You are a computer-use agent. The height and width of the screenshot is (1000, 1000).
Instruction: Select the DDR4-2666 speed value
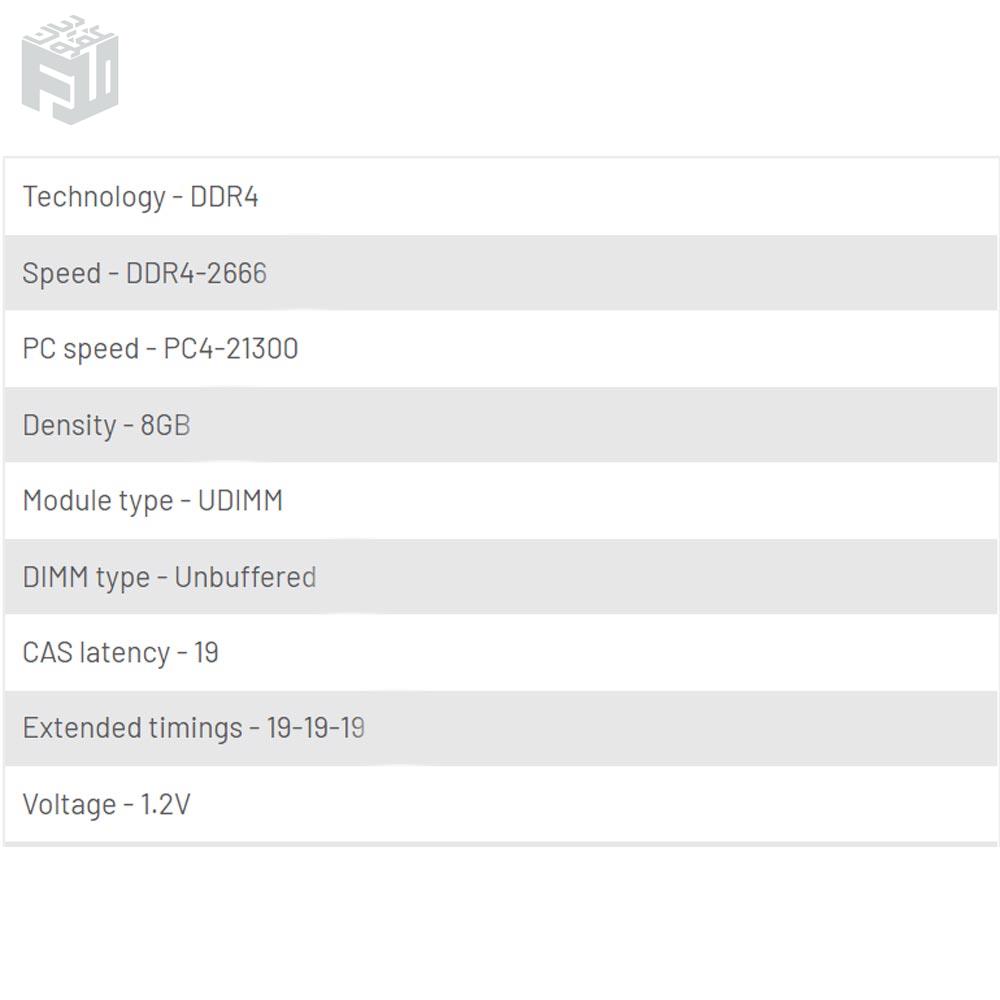click(x=196, y=274)
